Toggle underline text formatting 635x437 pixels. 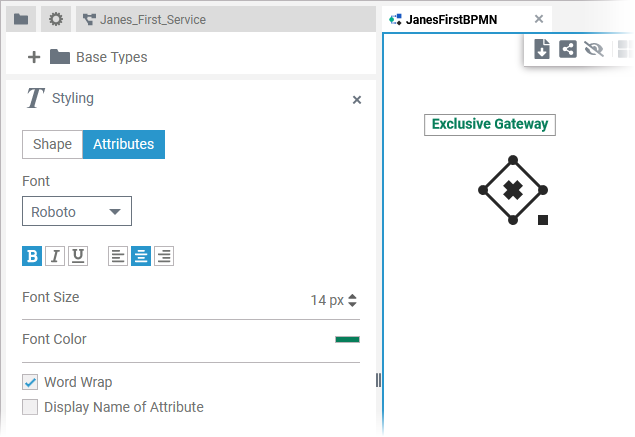click(77, 256)
